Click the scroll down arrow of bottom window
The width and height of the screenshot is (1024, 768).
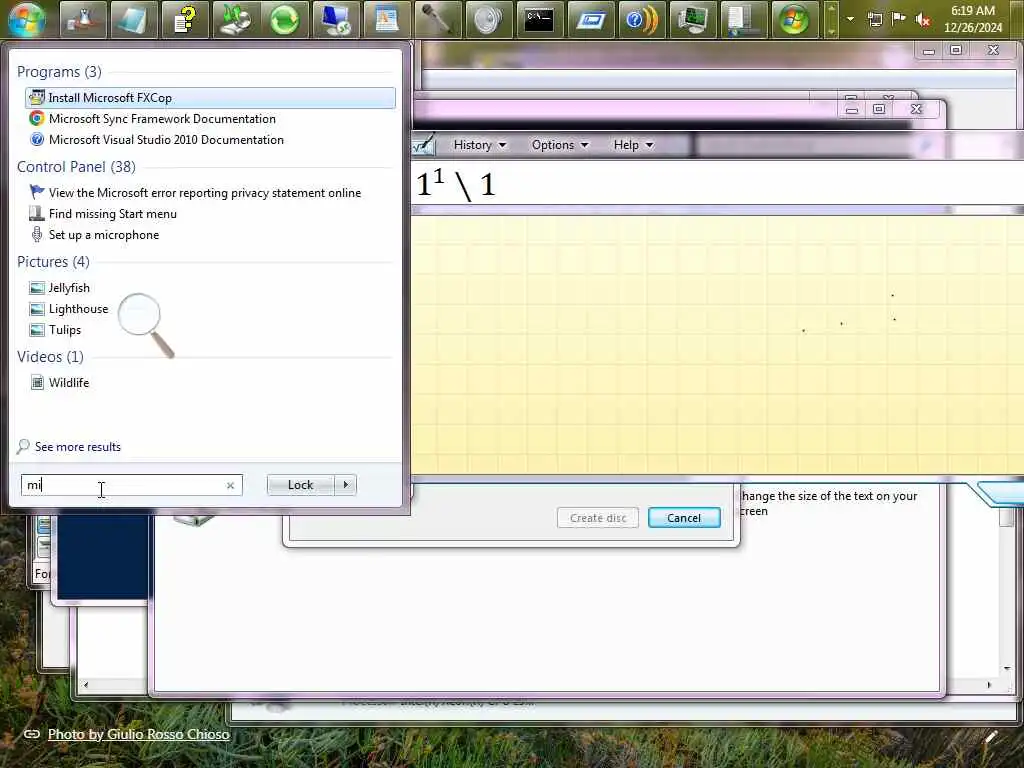(x=1006, y=668)
